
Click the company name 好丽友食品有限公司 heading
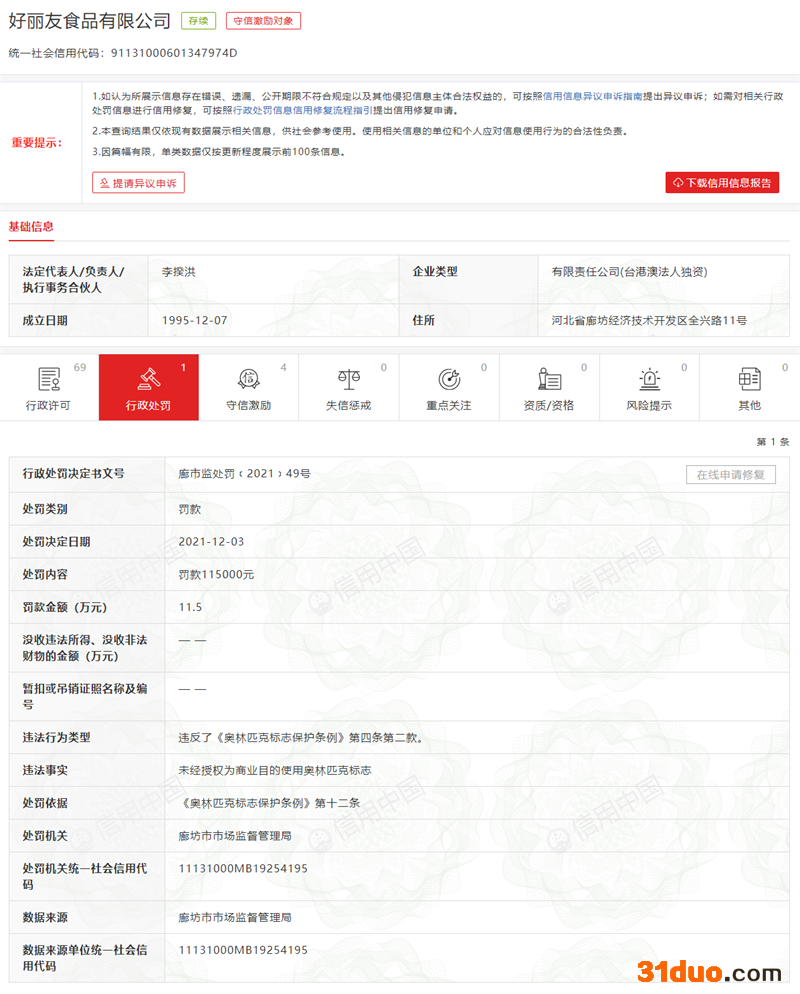tap(90, 21)
